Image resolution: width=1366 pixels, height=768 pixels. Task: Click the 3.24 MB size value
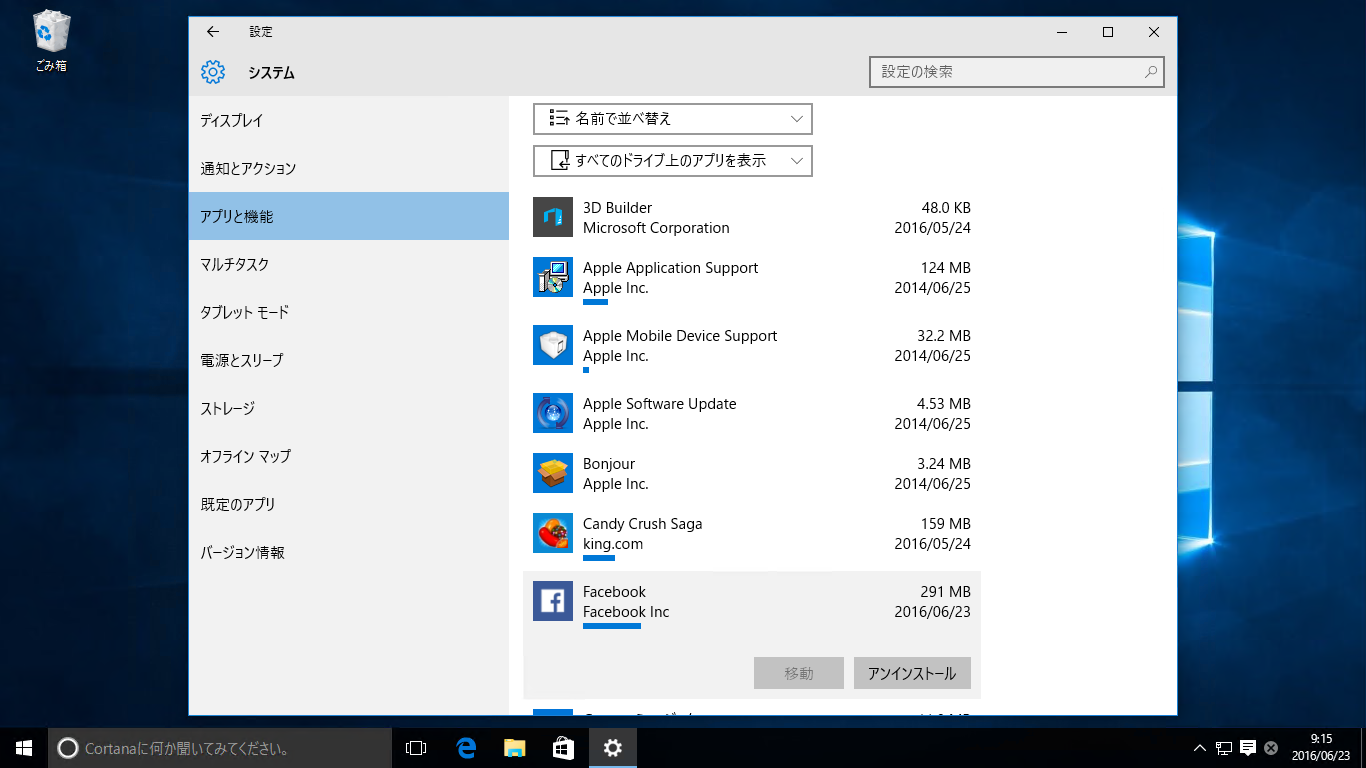(943, 464)
